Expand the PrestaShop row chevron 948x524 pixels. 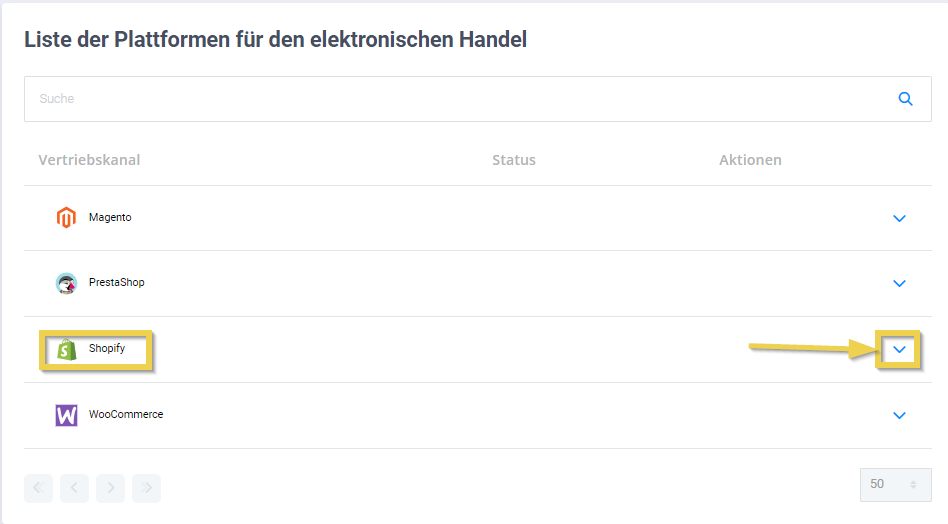[x=899, y=283]
